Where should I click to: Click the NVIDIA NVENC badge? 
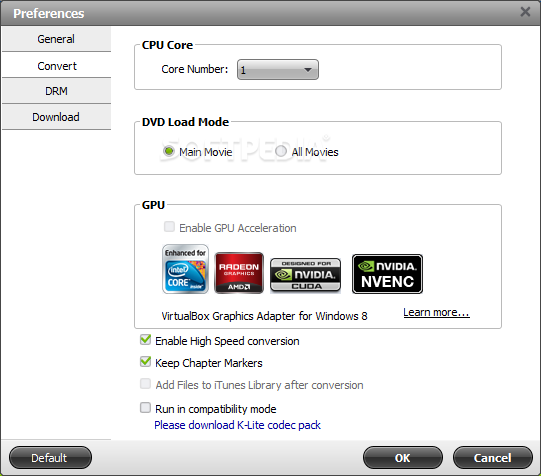[x=387, y=274]
